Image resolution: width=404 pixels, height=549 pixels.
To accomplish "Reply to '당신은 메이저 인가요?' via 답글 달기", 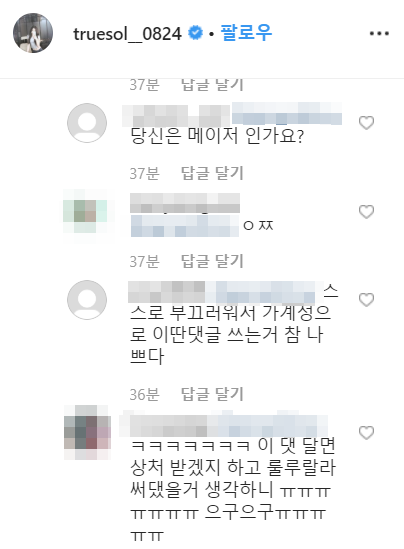I will point(212,173).
